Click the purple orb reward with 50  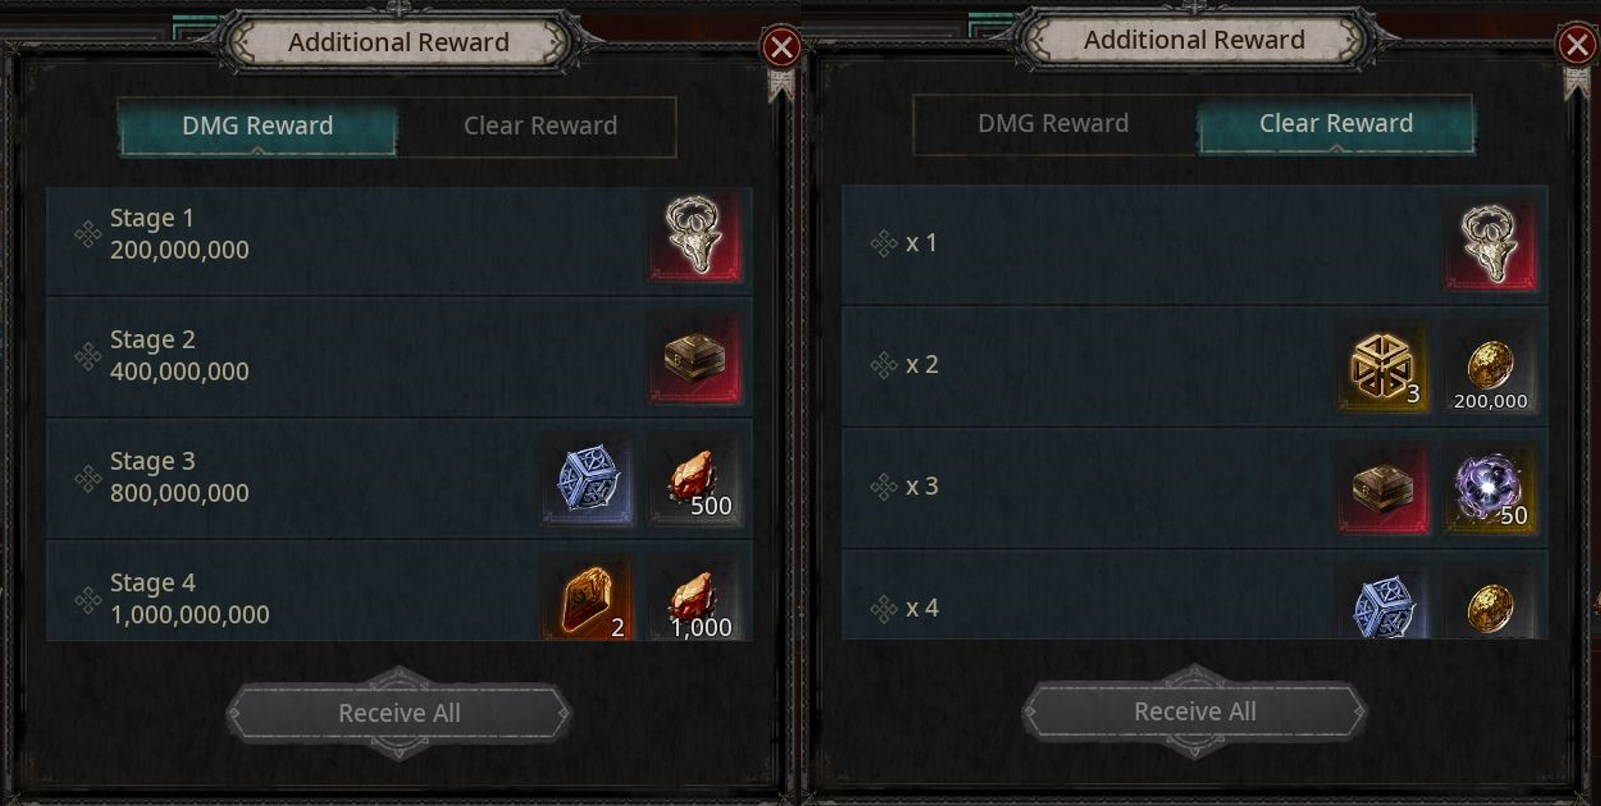1490,488
